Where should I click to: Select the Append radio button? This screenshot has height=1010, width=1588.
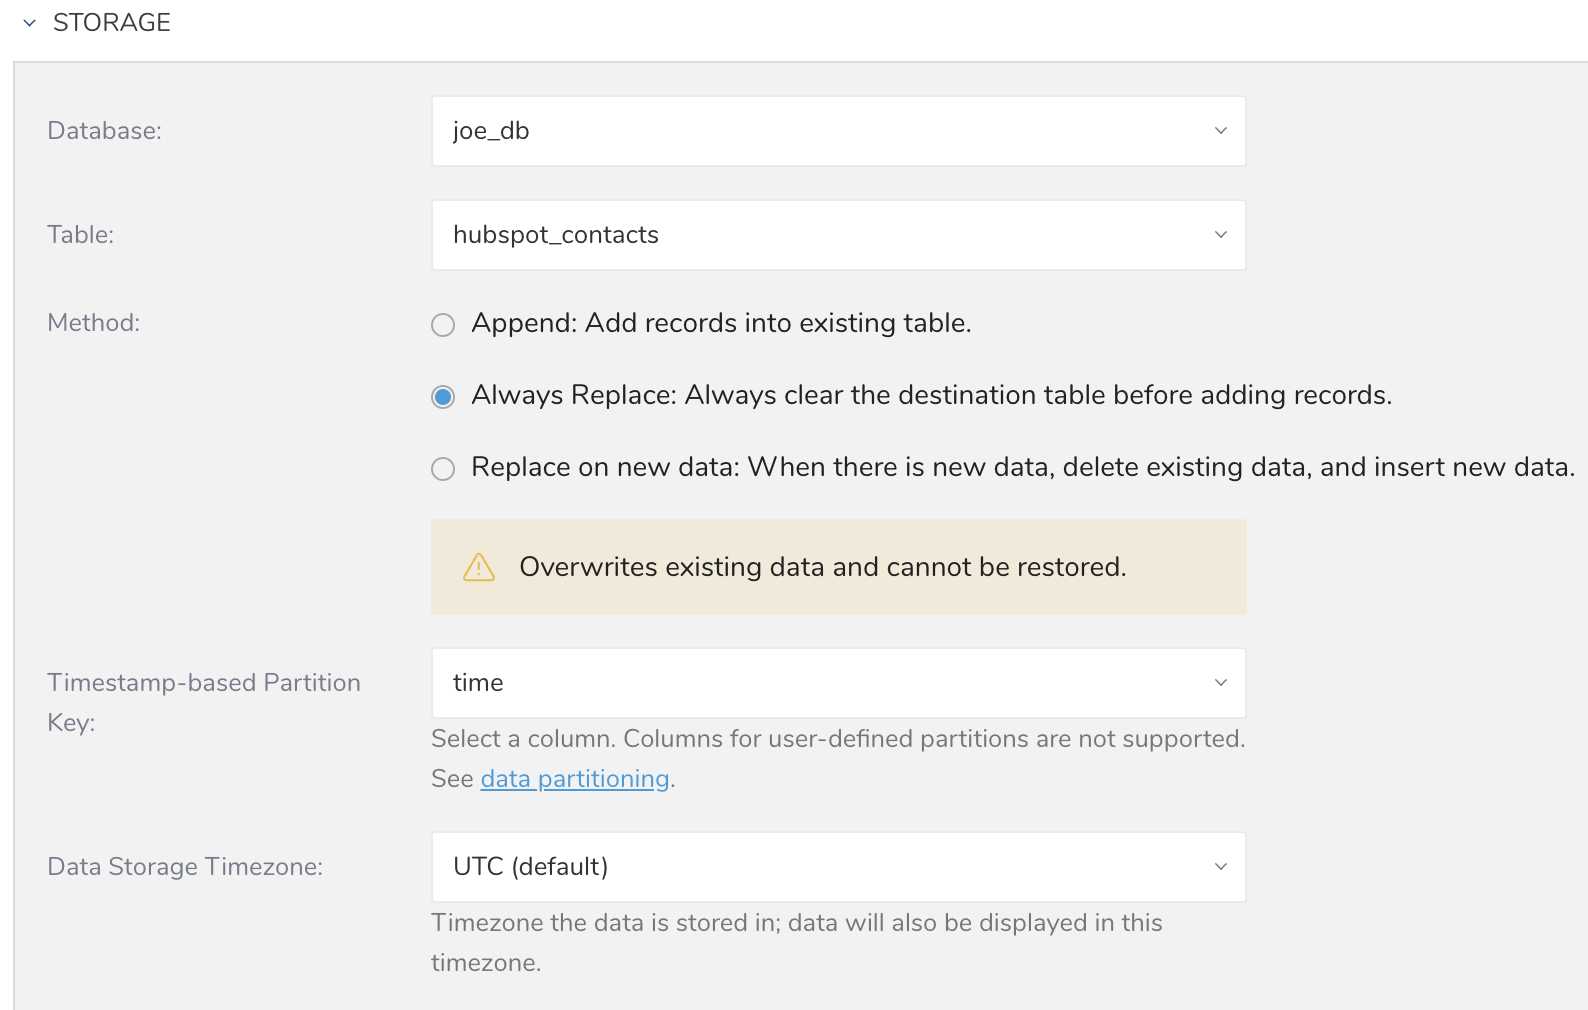pos(443,325)
